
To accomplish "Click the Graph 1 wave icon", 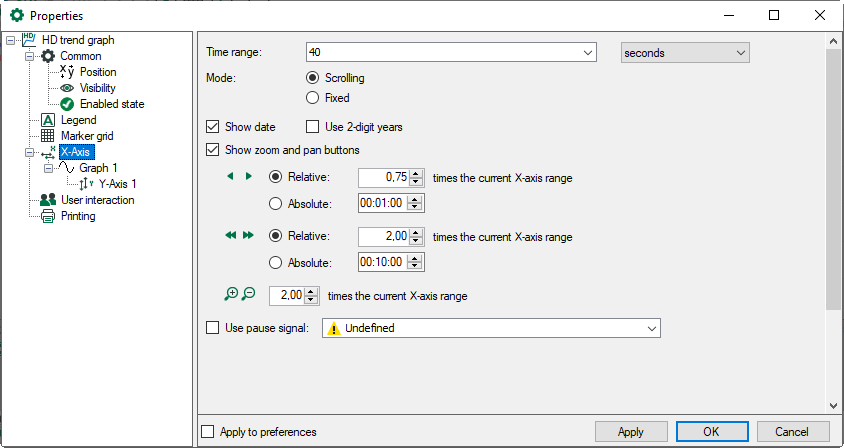I will coord(66,168).
